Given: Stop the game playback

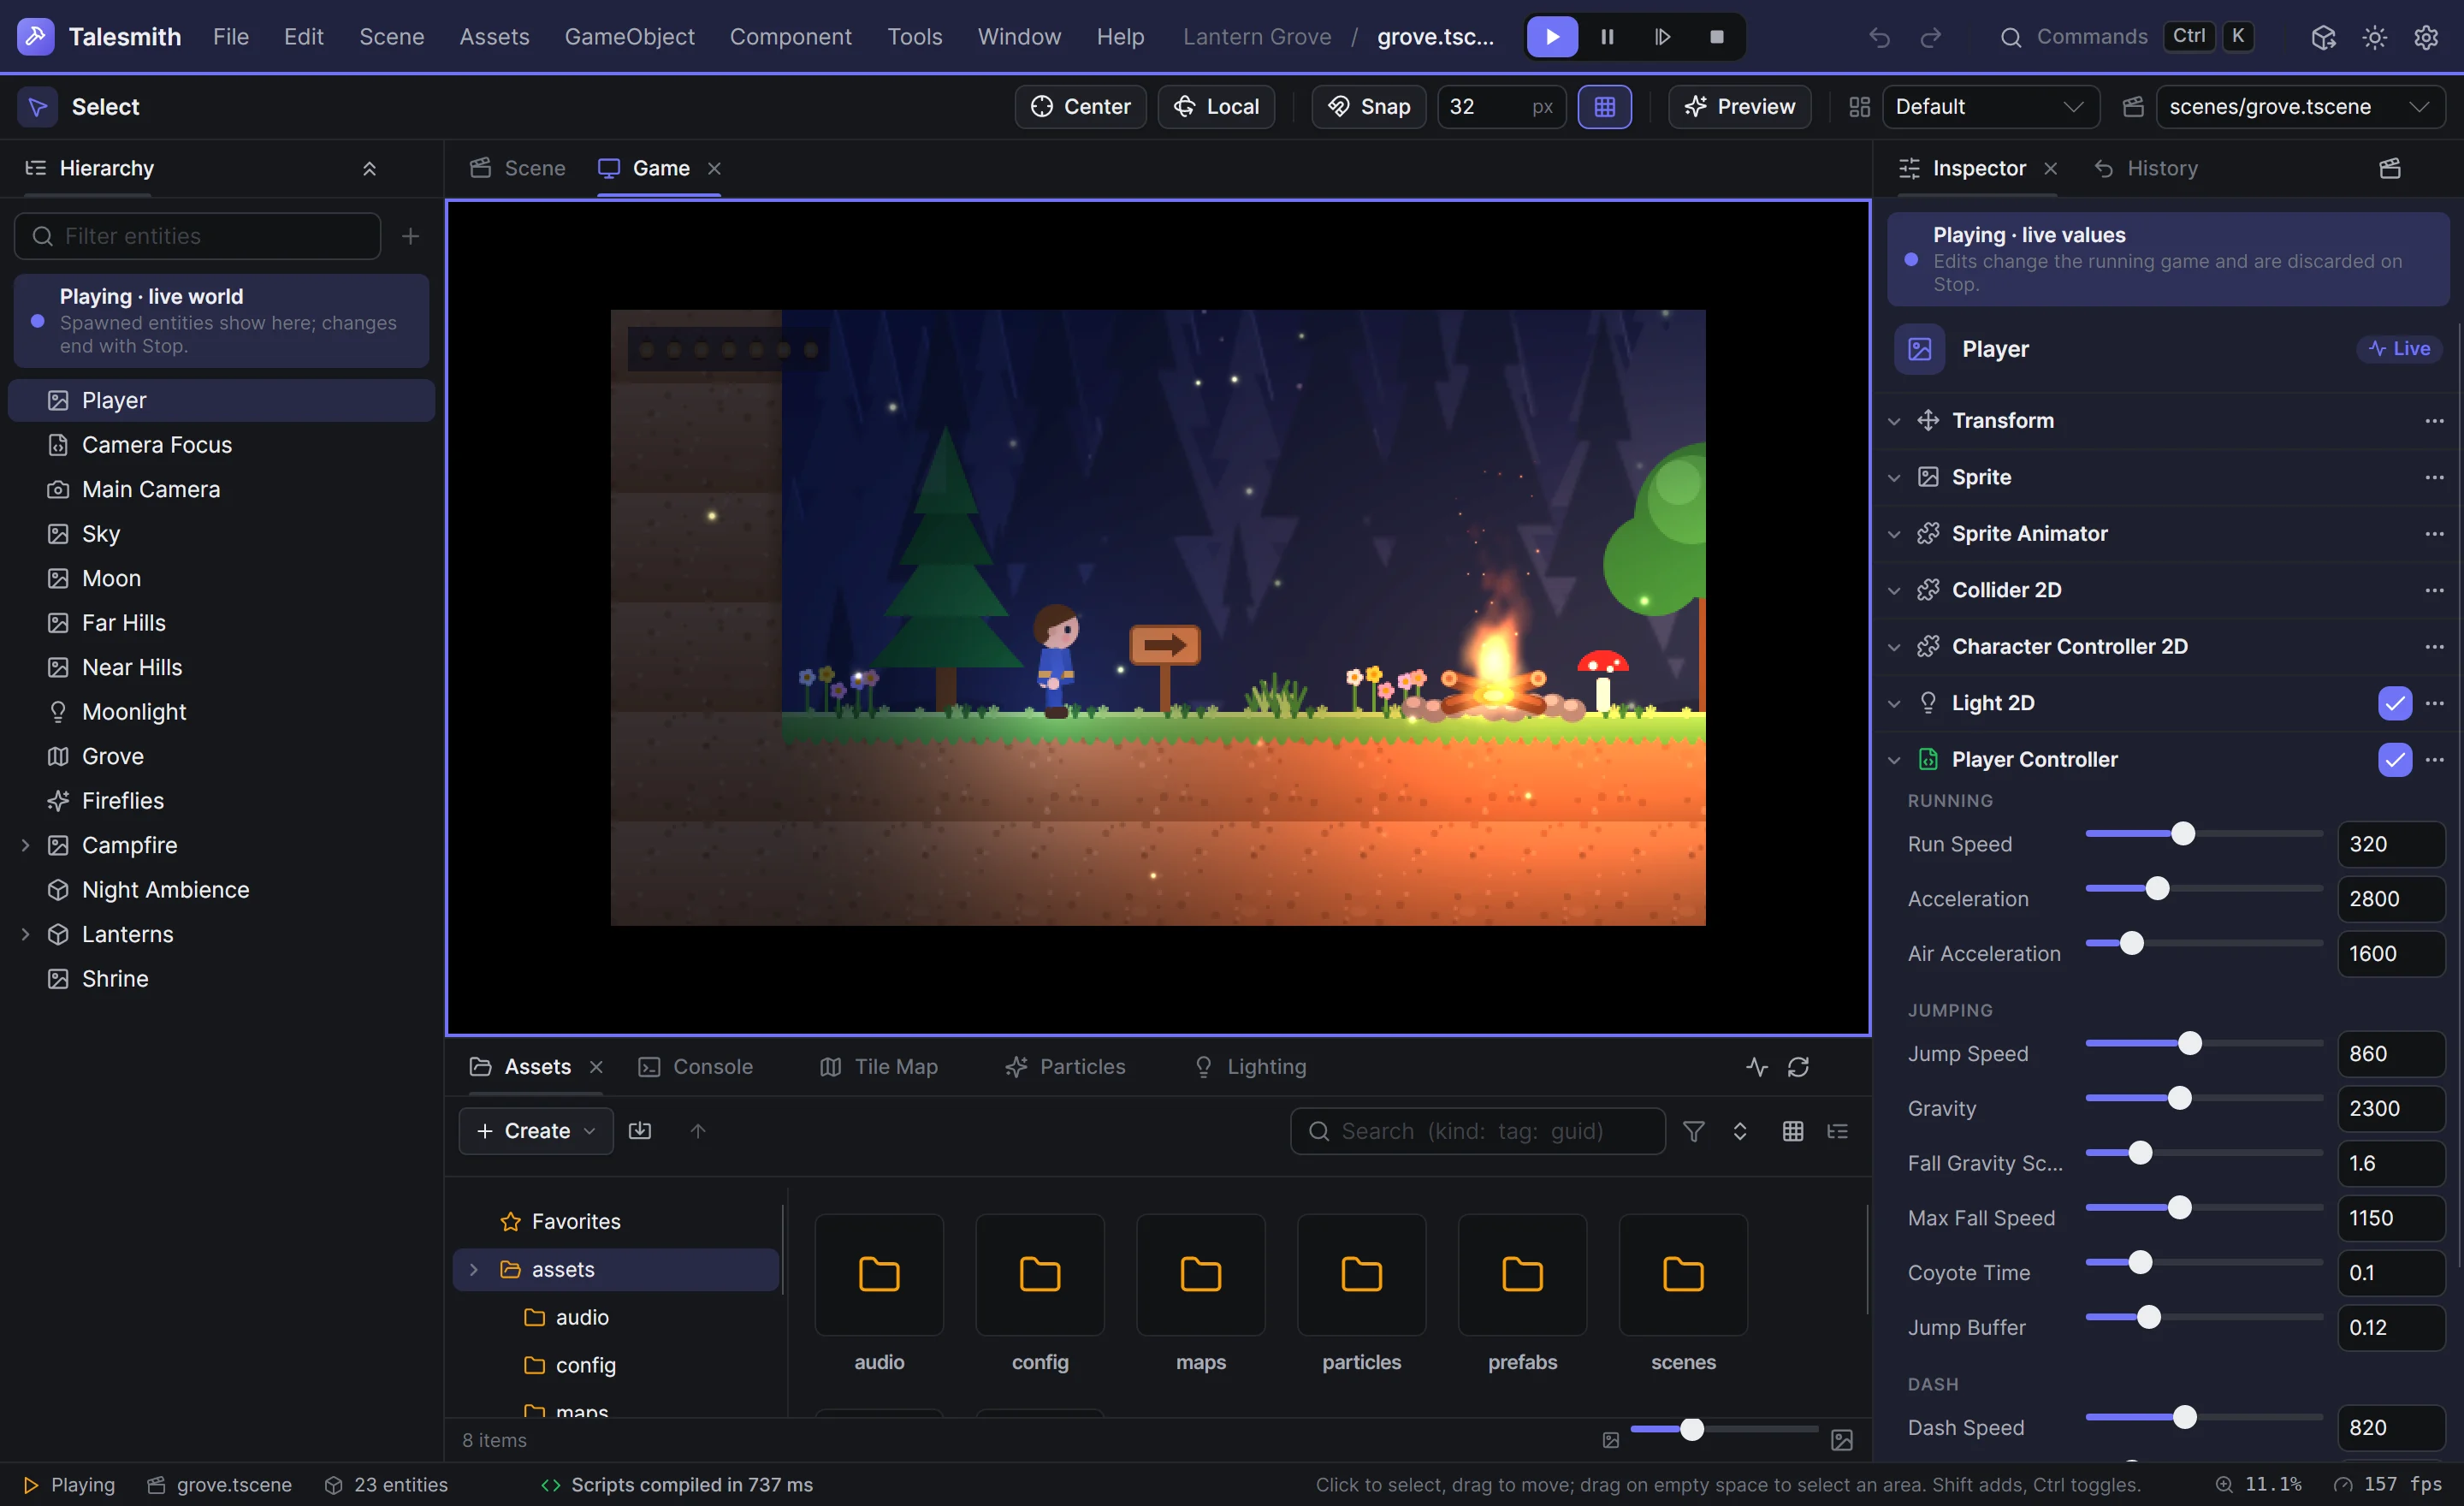Looking at the screenshot, I should (1717, 37).
